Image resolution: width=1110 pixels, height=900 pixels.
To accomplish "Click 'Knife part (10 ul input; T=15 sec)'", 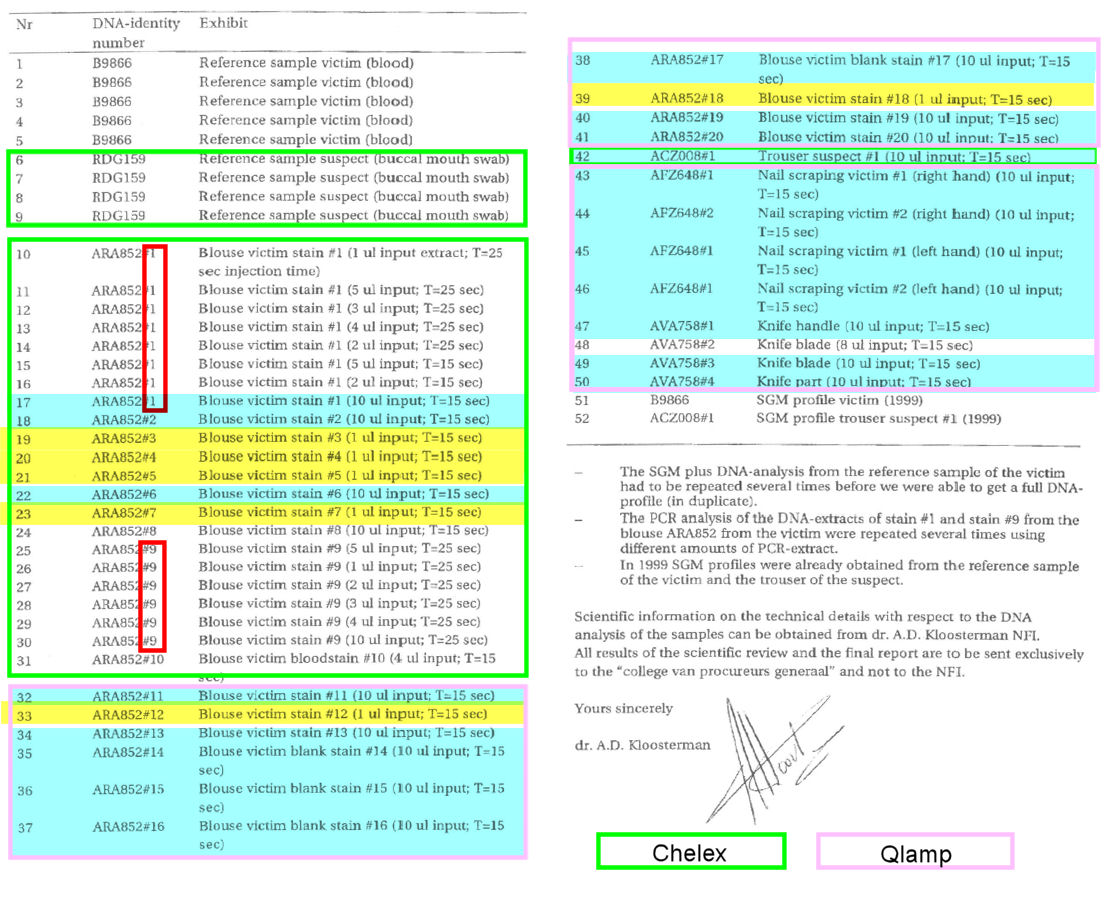I will coord(864,382).
